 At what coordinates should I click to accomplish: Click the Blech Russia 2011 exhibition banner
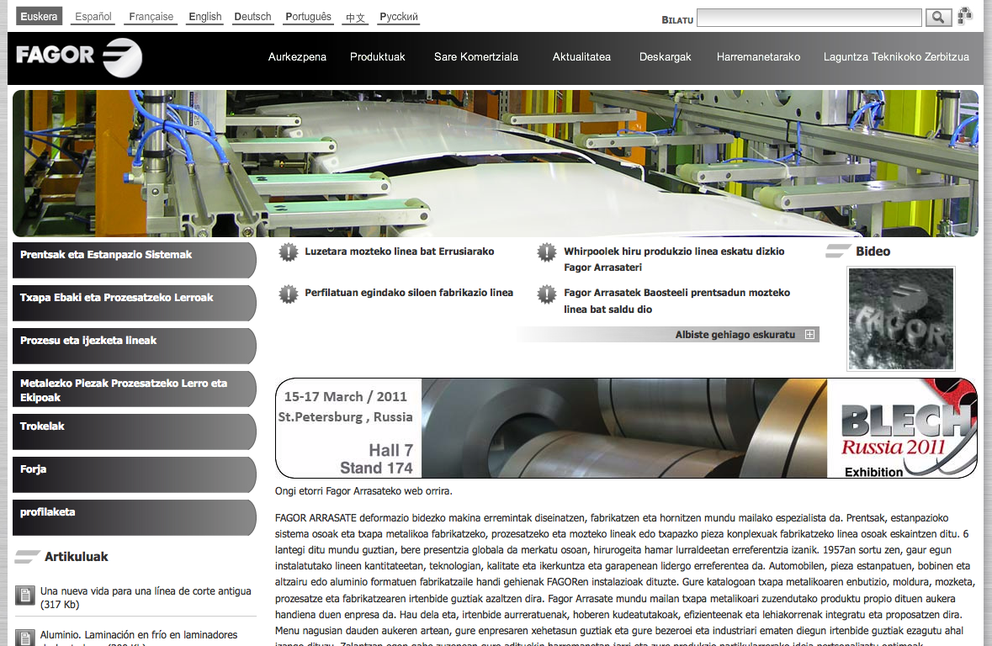pyautogui.click(x=626, y=428)
